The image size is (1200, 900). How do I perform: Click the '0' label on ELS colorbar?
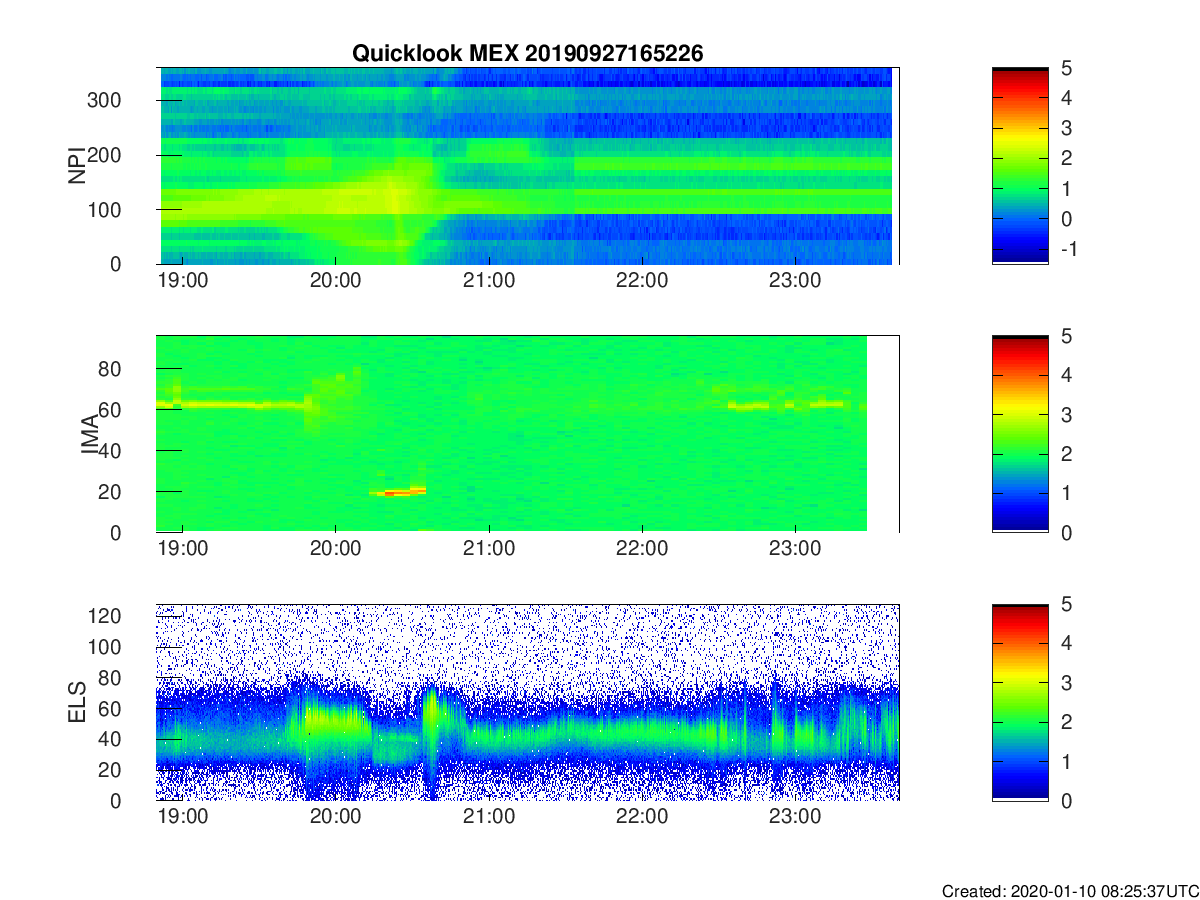click(1066, 800)
